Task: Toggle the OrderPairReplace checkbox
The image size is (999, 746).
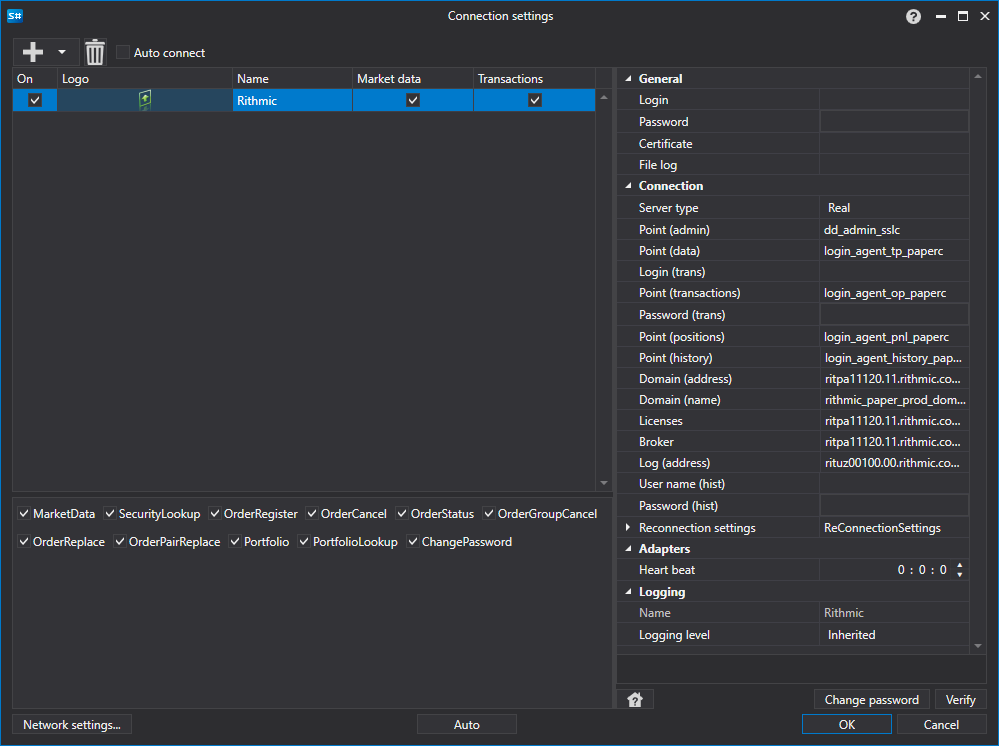Action: coord(120,542)
